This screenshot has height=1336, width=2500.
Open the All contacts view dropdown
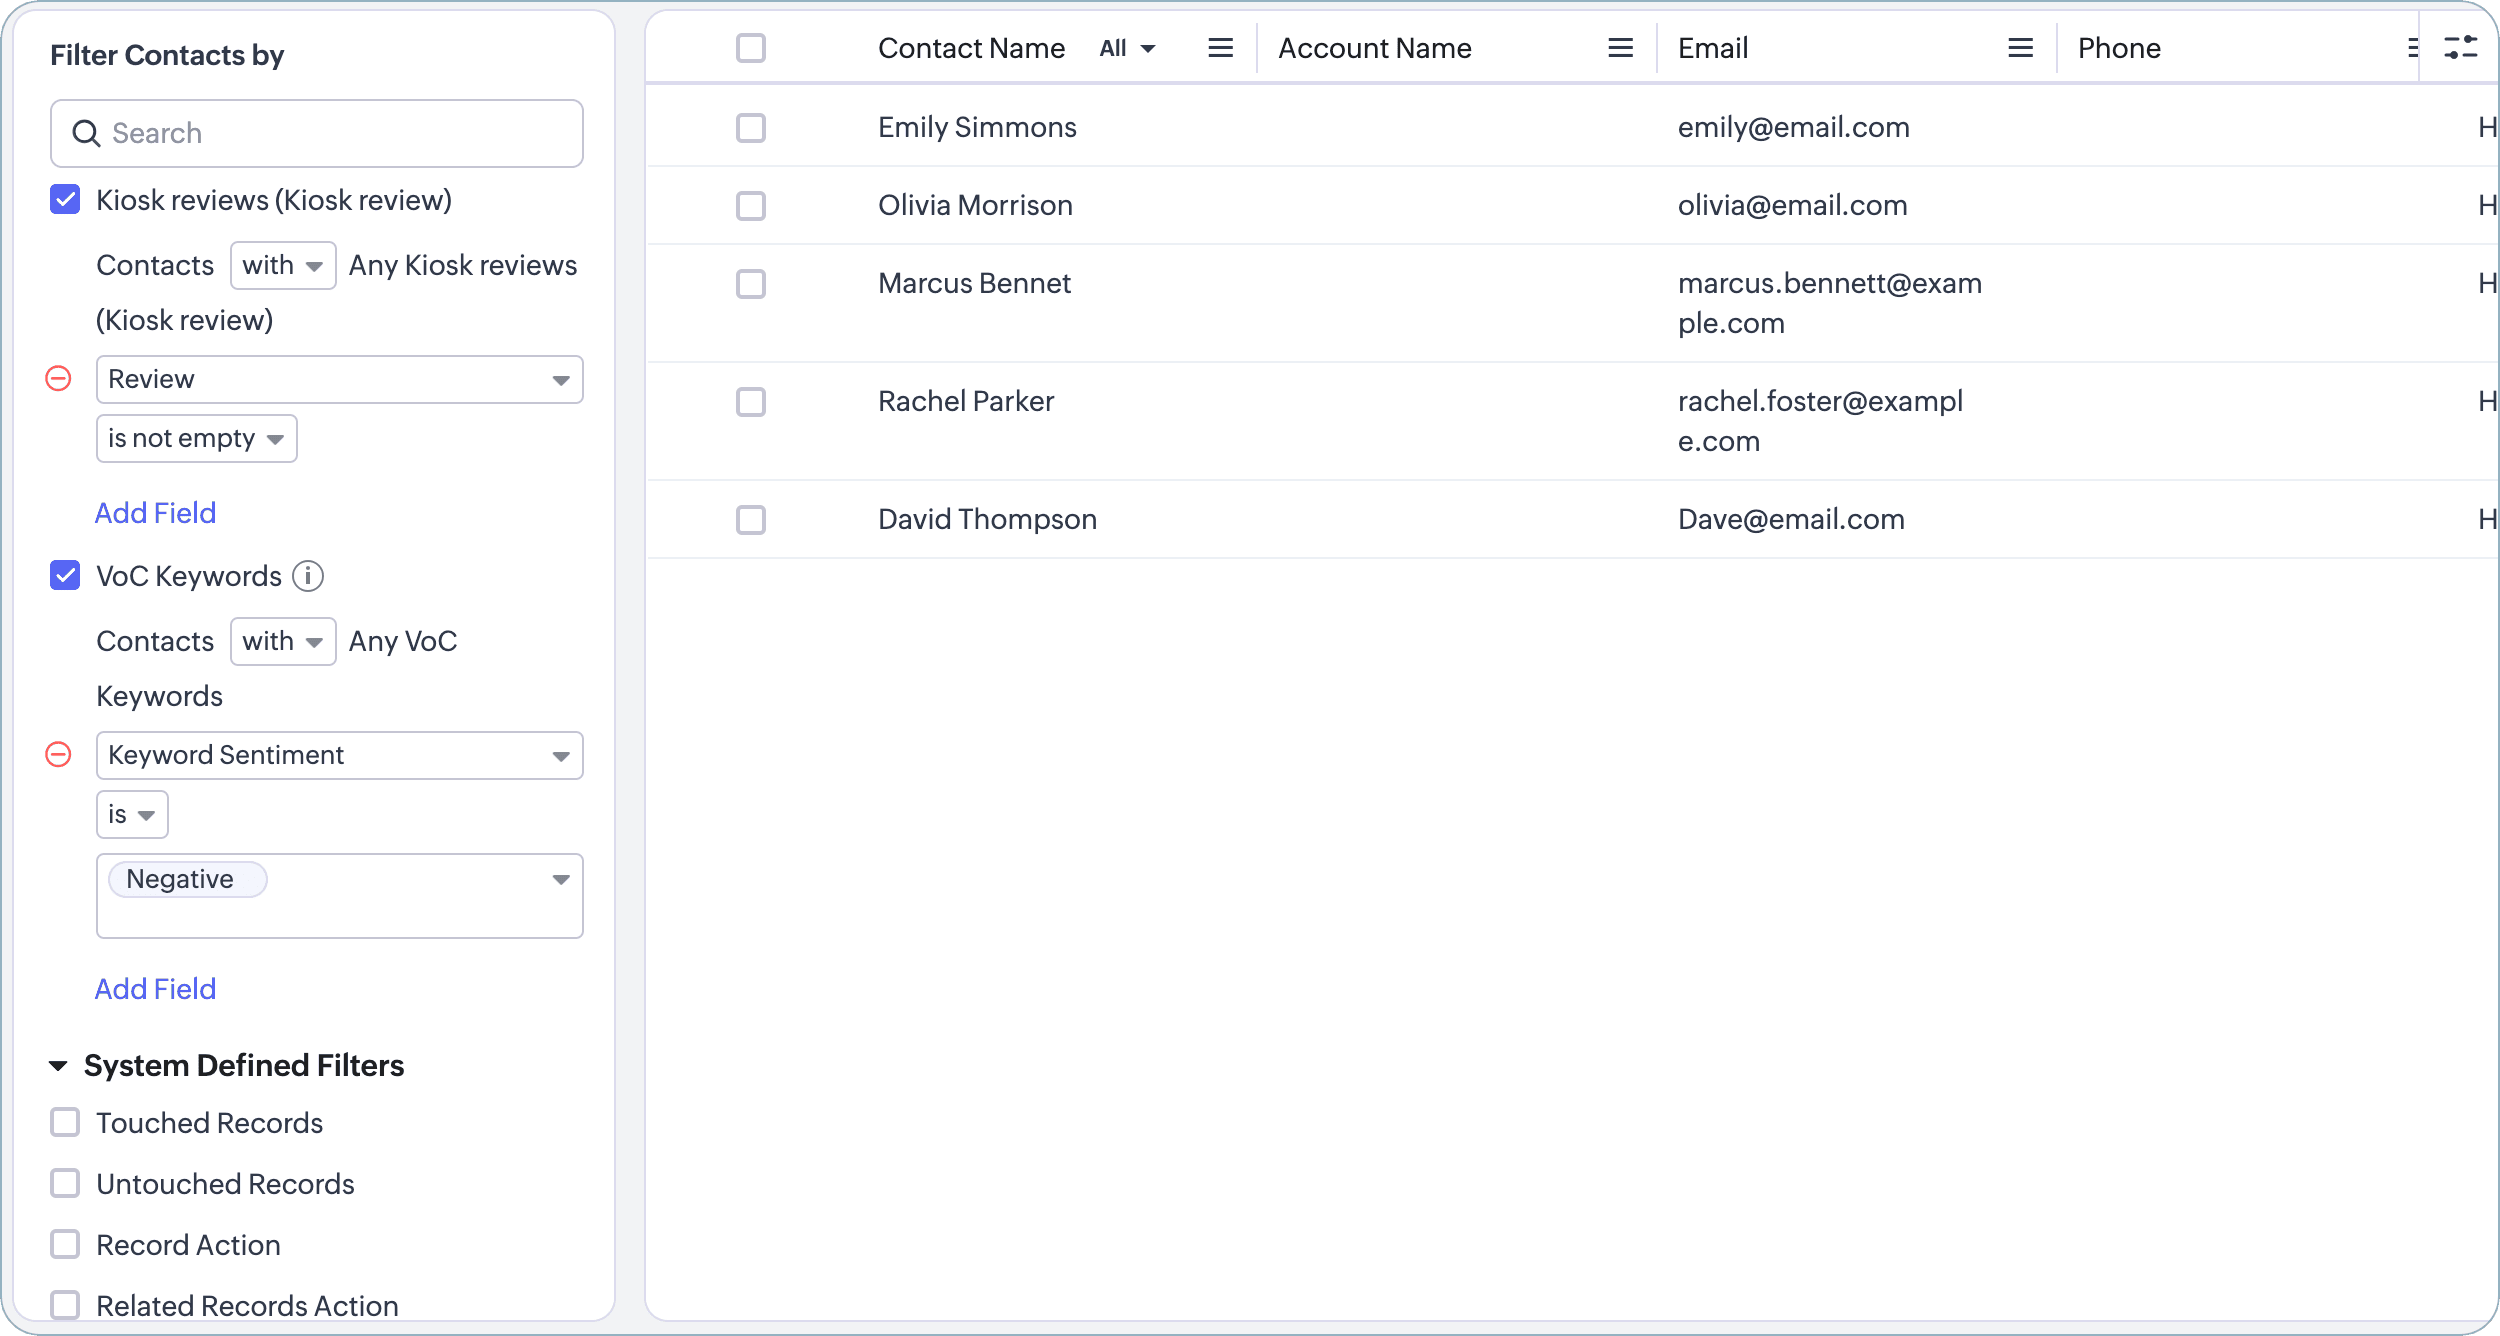(1127, 48)
